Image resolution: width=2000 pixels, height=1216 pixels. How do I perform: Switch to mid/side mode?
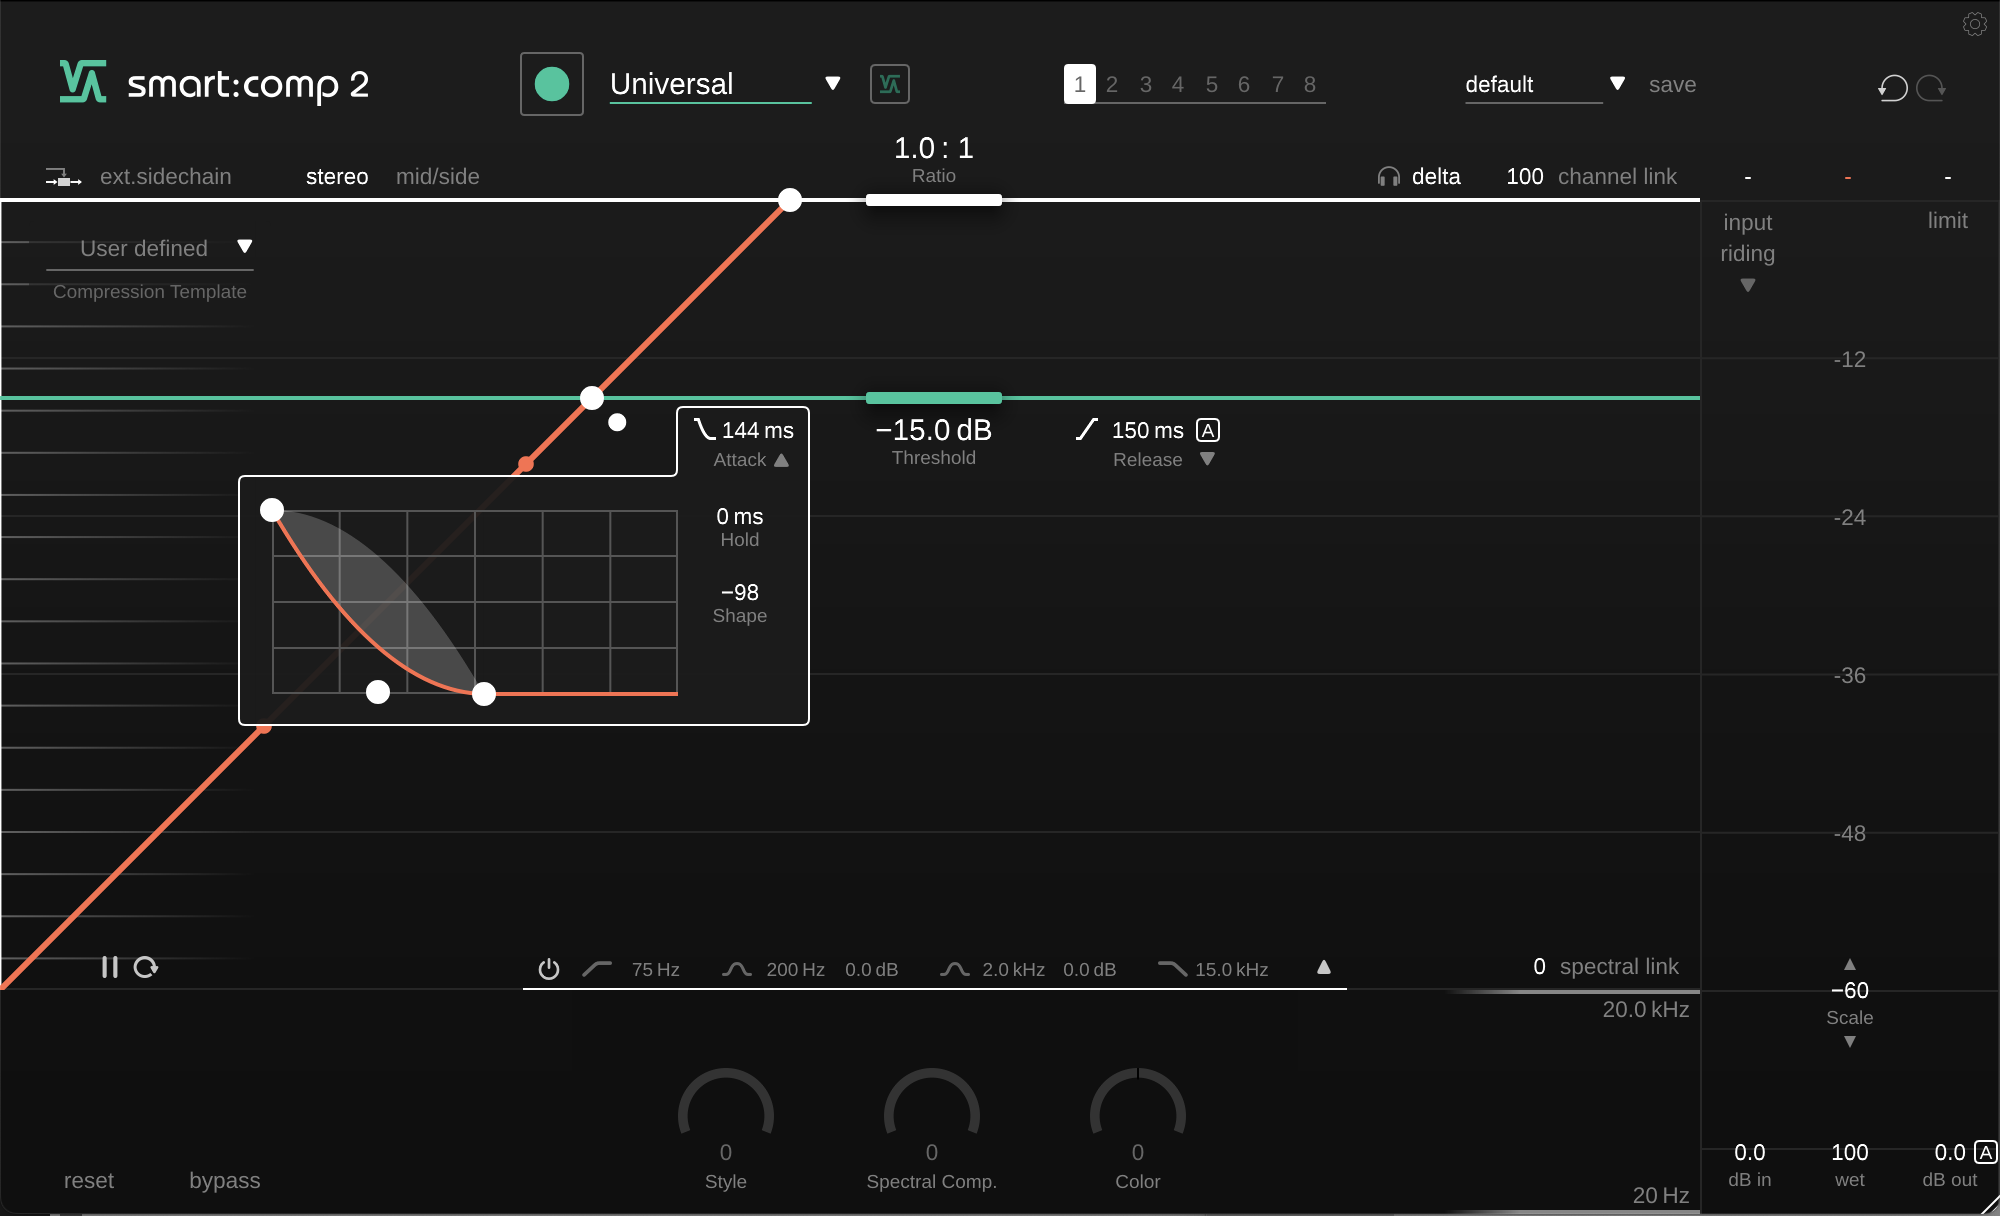pos(437,177)
